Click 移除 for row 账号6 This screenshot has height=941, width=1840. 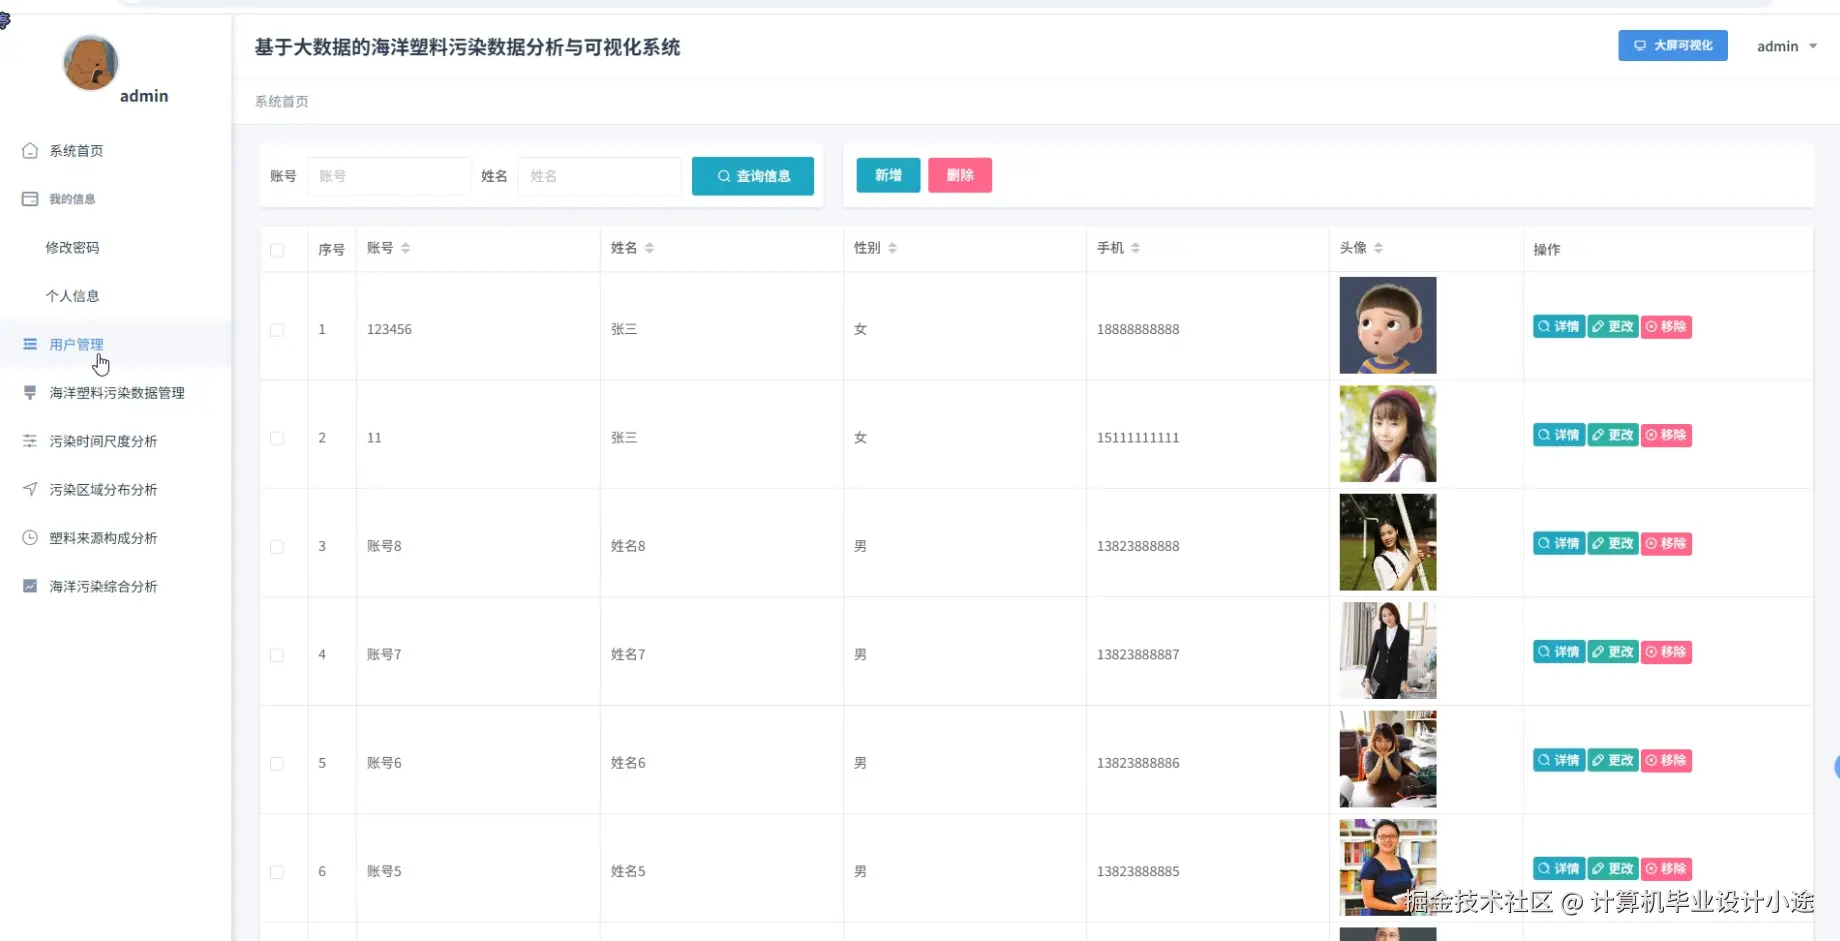coord(1667,761)
